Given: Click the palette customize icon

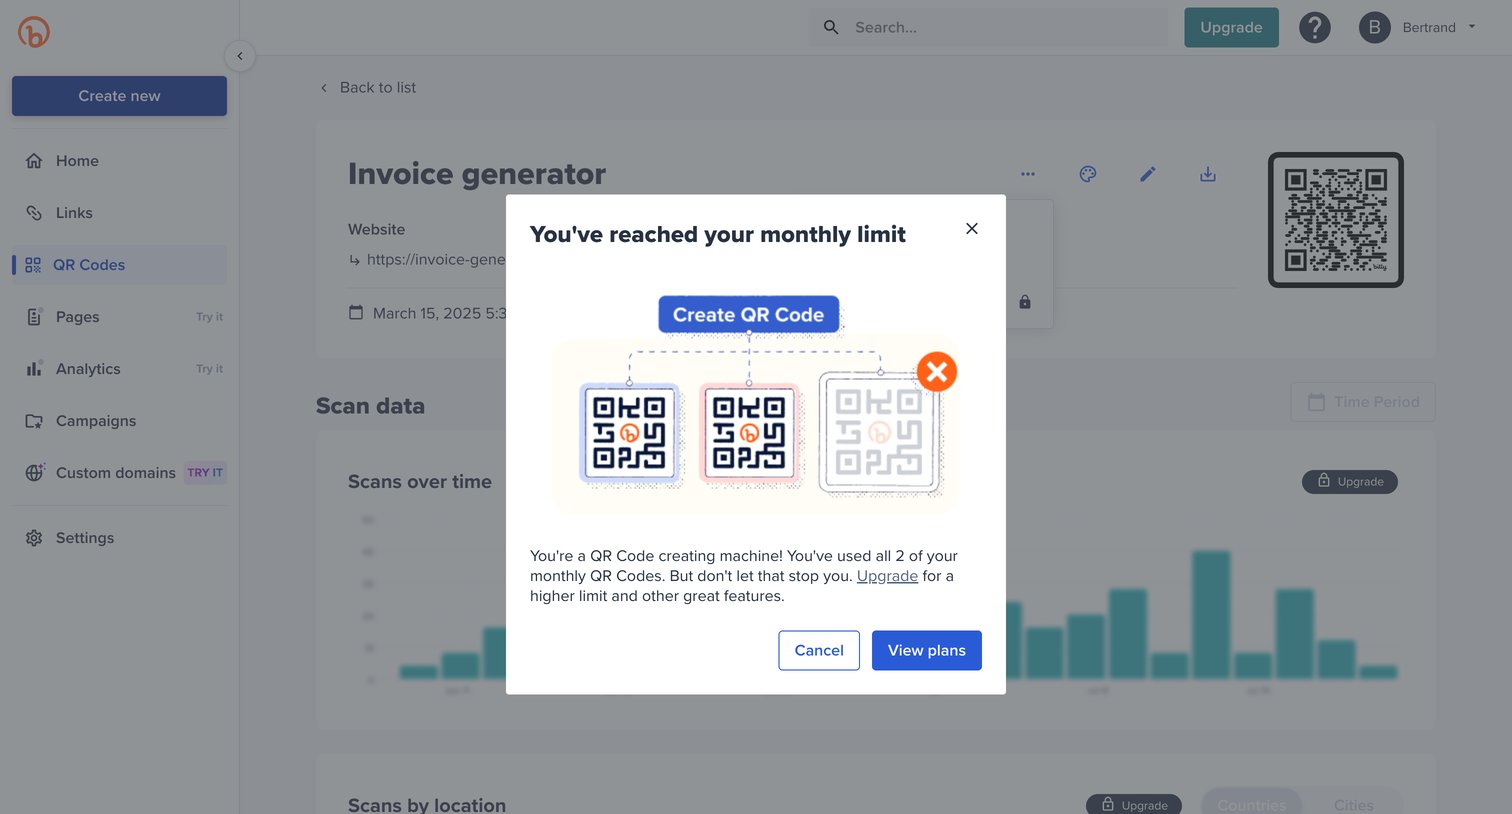Looking at the screenshot, I should pos(1088,174).
